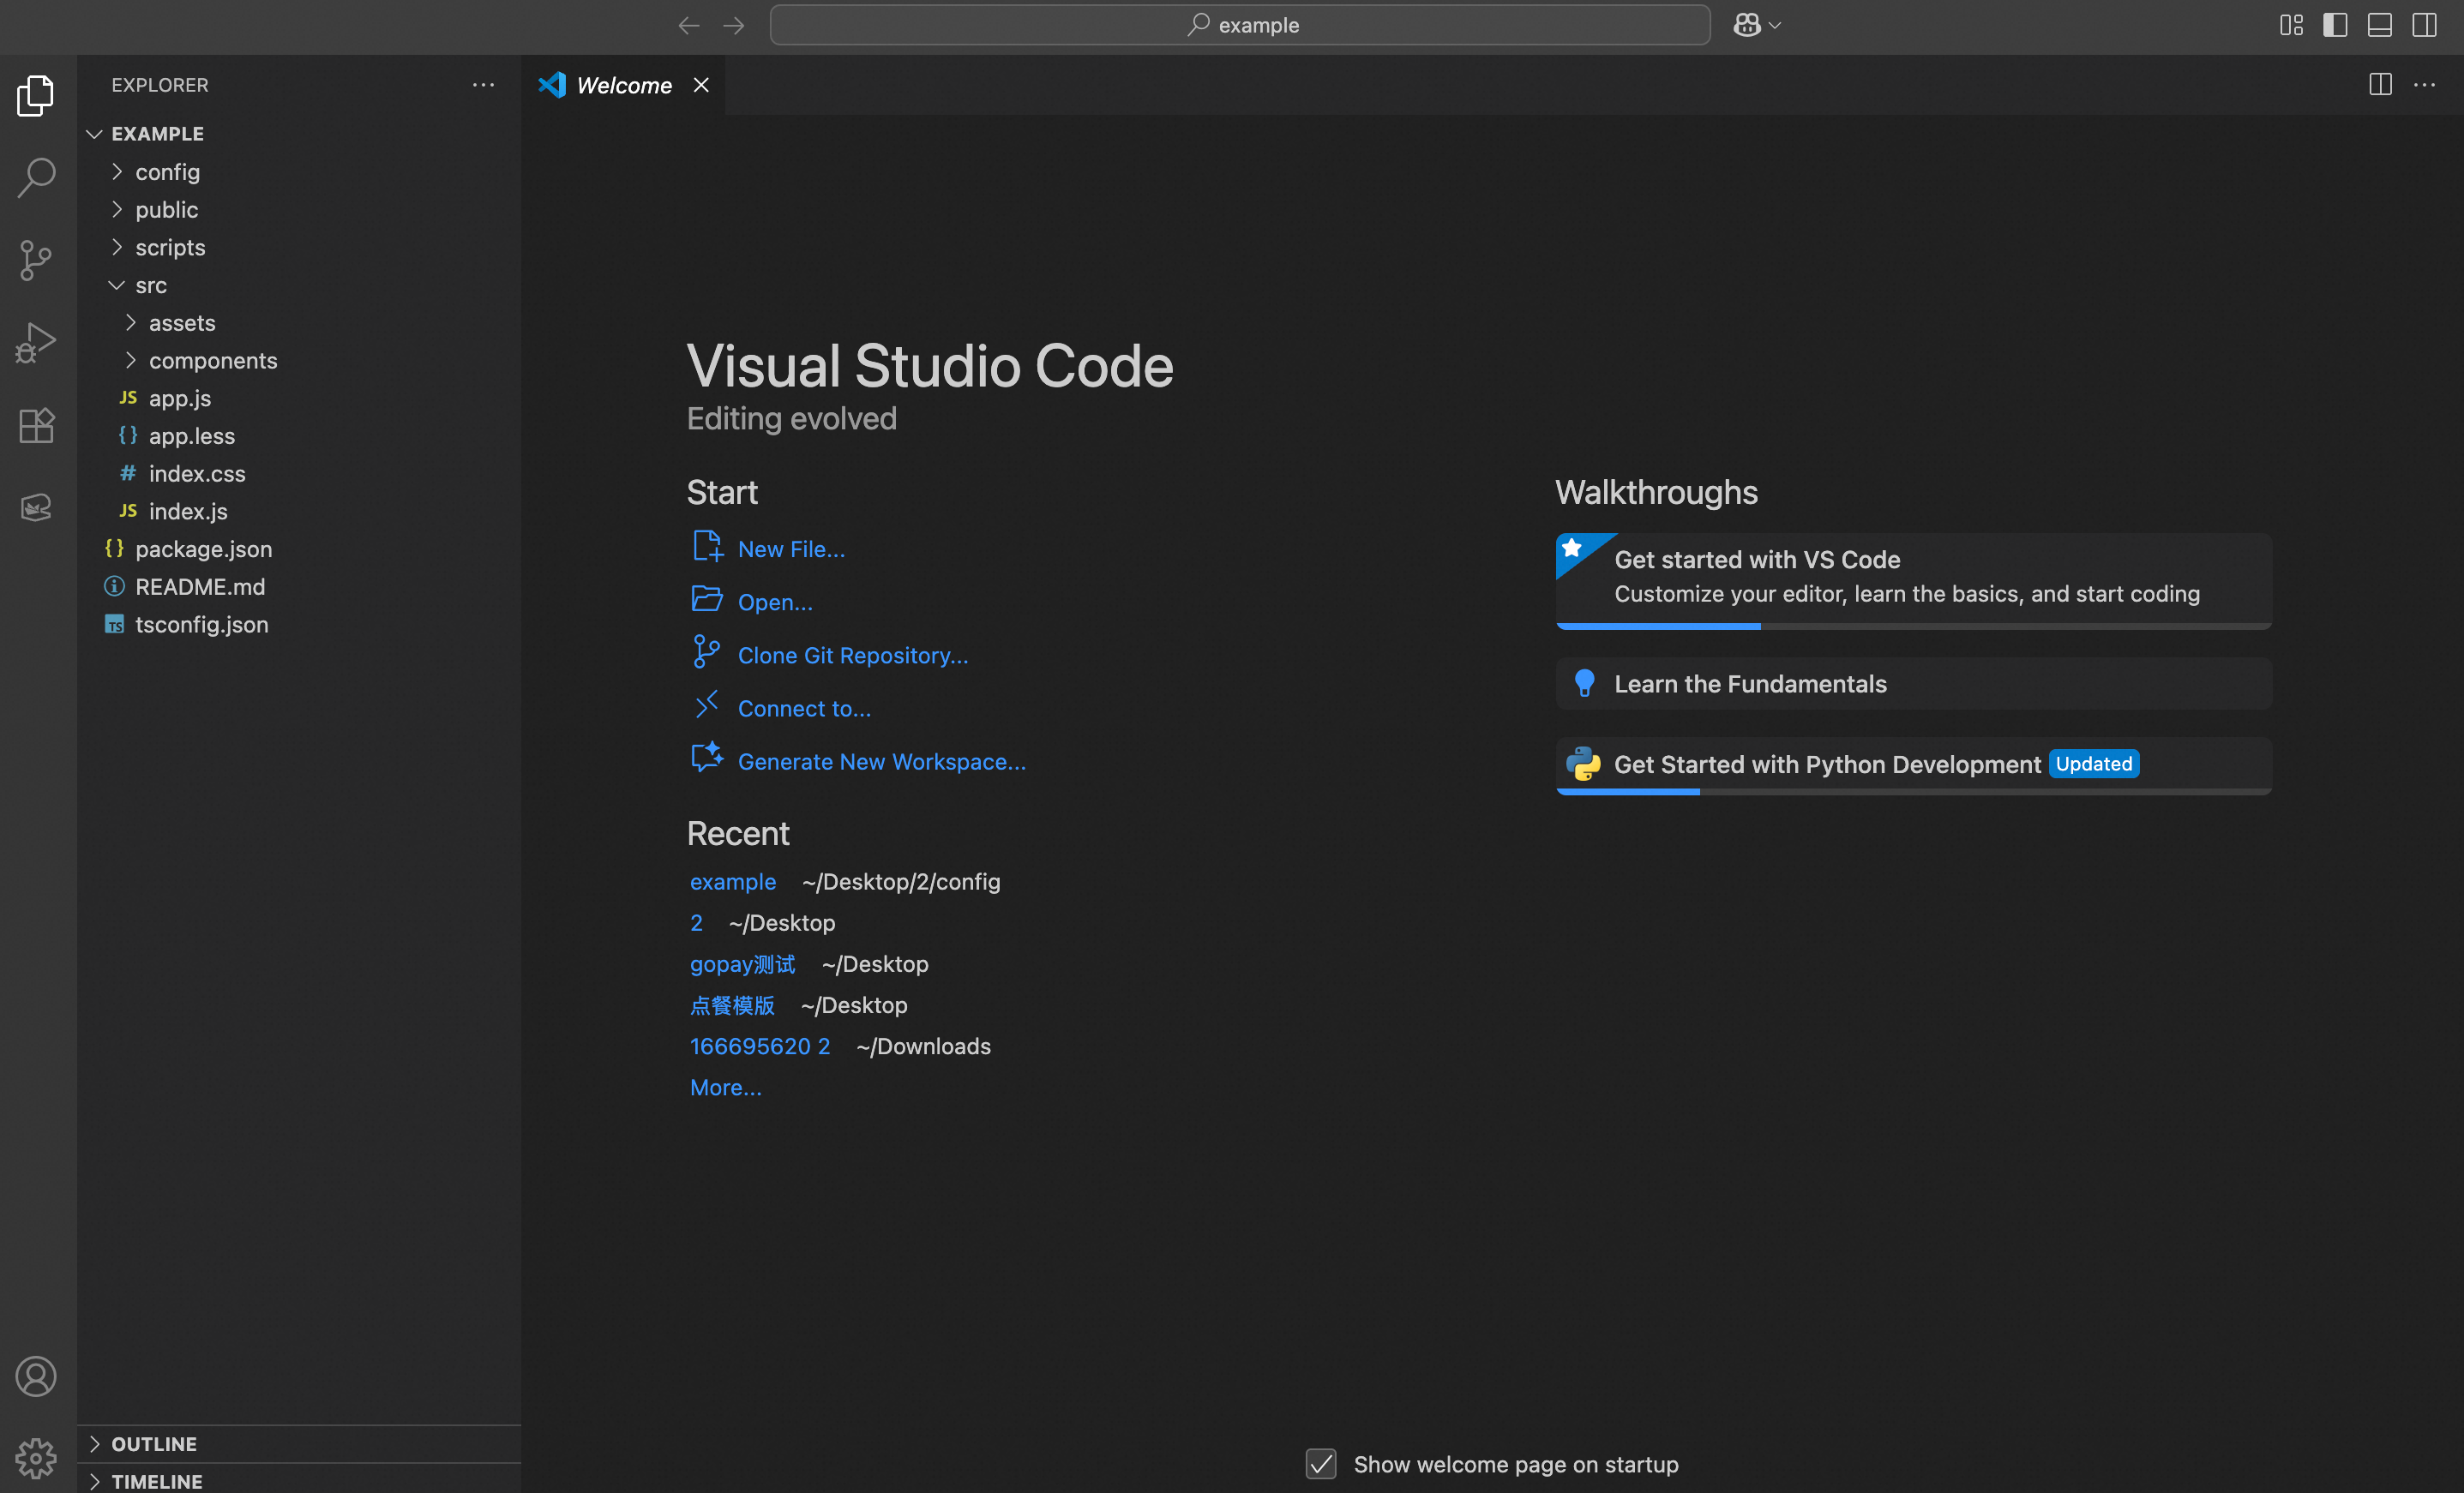This screenshot has height=1493, width=2464.
Task: Toggle the bottom panel visibility
Action: pyautogui.click(x=2379, y=25)
